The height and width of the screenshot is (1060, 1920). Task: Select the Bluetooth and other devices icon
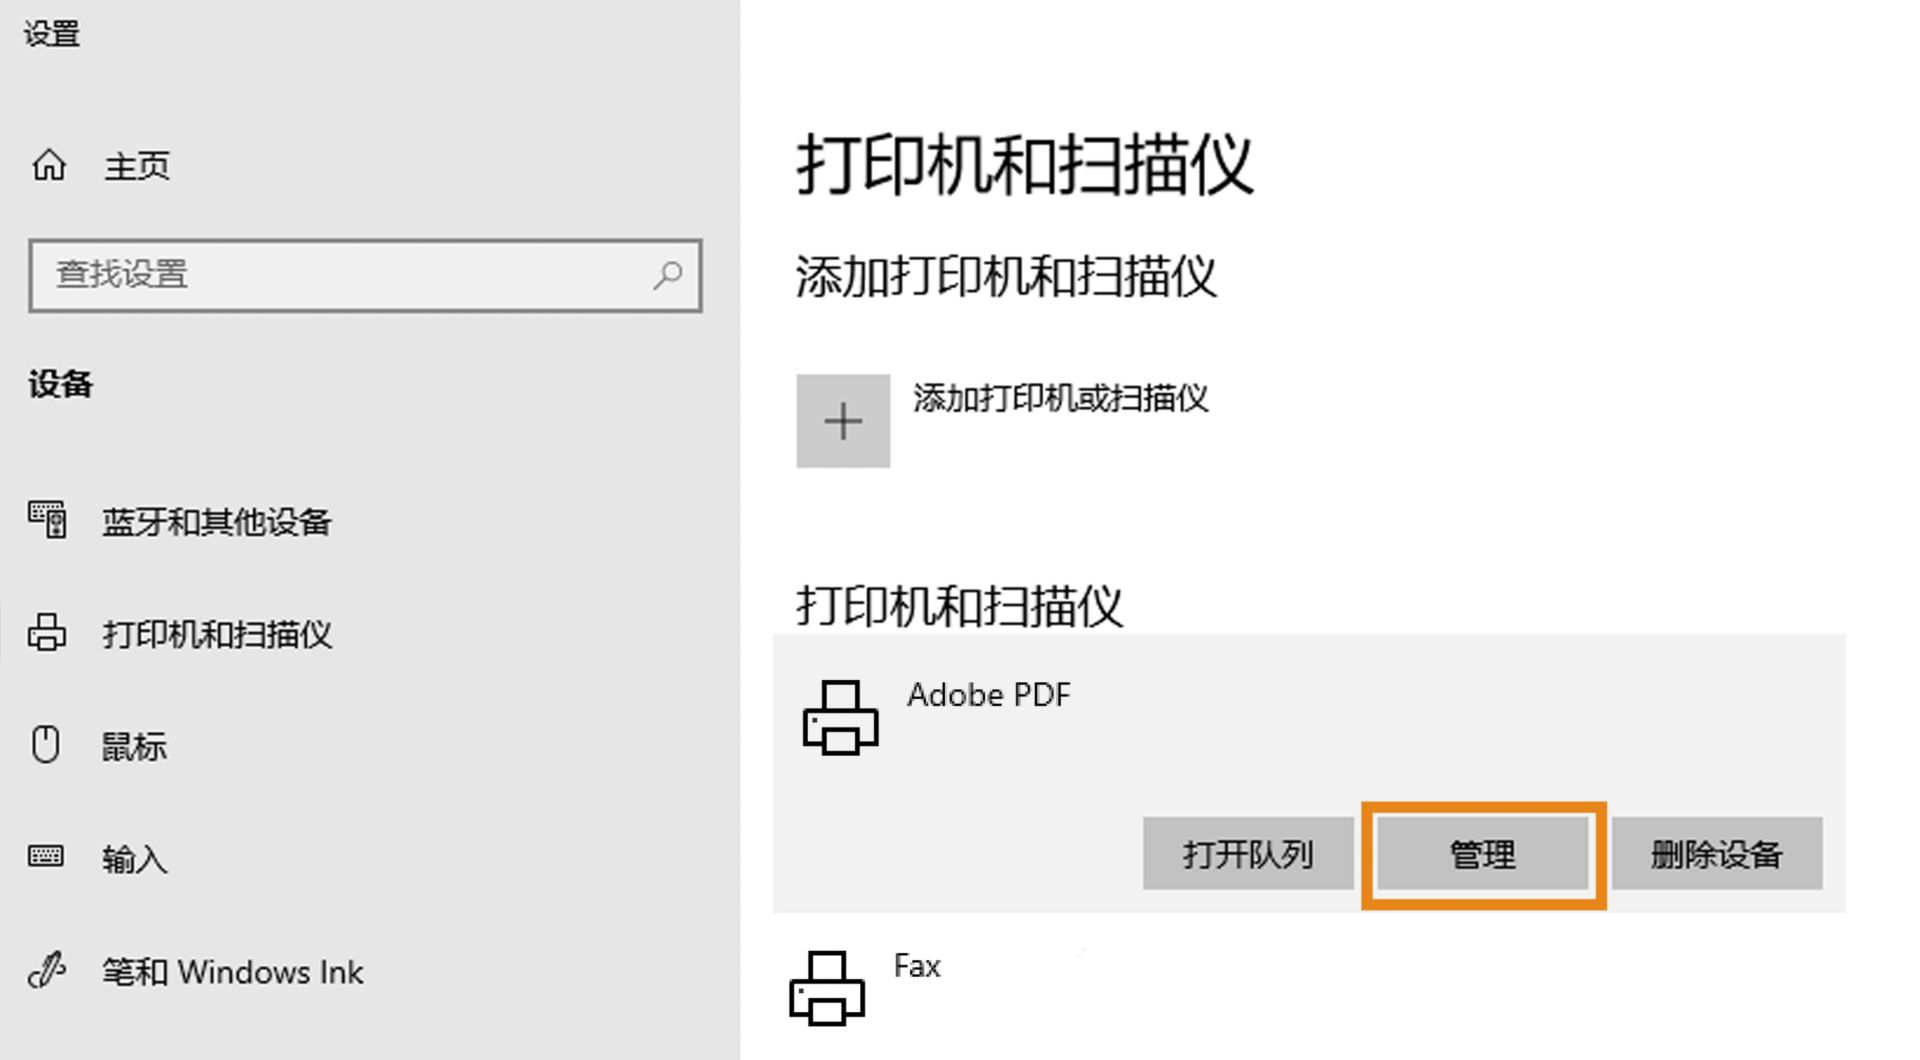pos(47,521)
